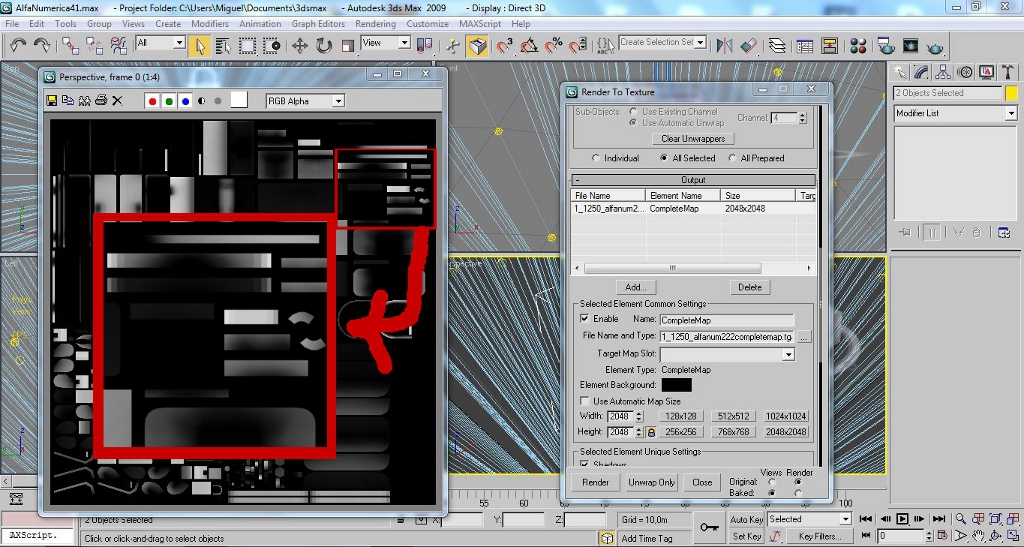Set the map size to 1024x1024
The width and height of the screenshot is (1024, 547).
[787, 416]
